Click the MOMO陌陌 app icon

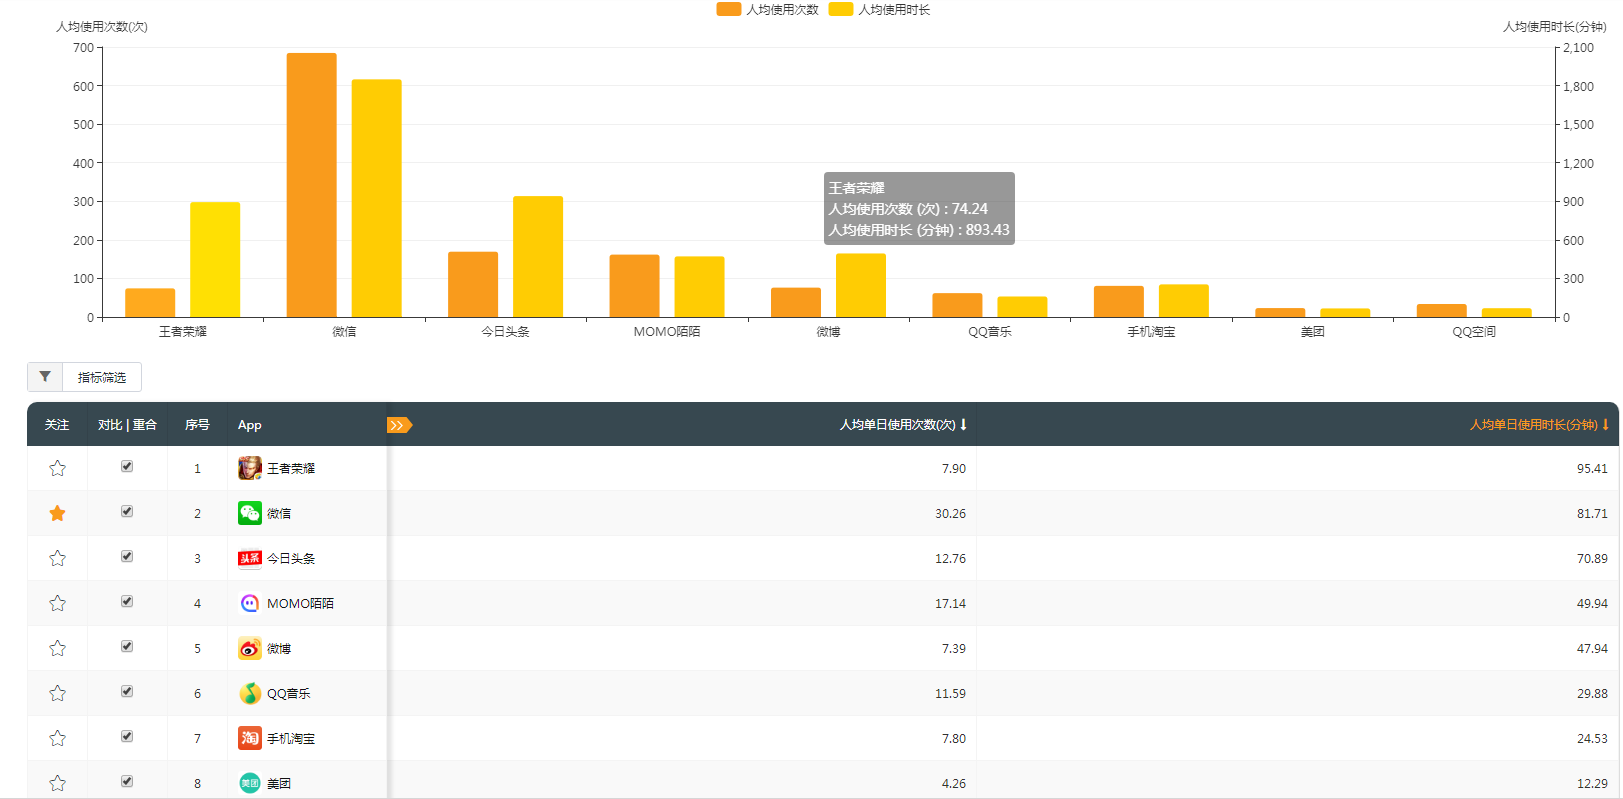coord(250,603)
